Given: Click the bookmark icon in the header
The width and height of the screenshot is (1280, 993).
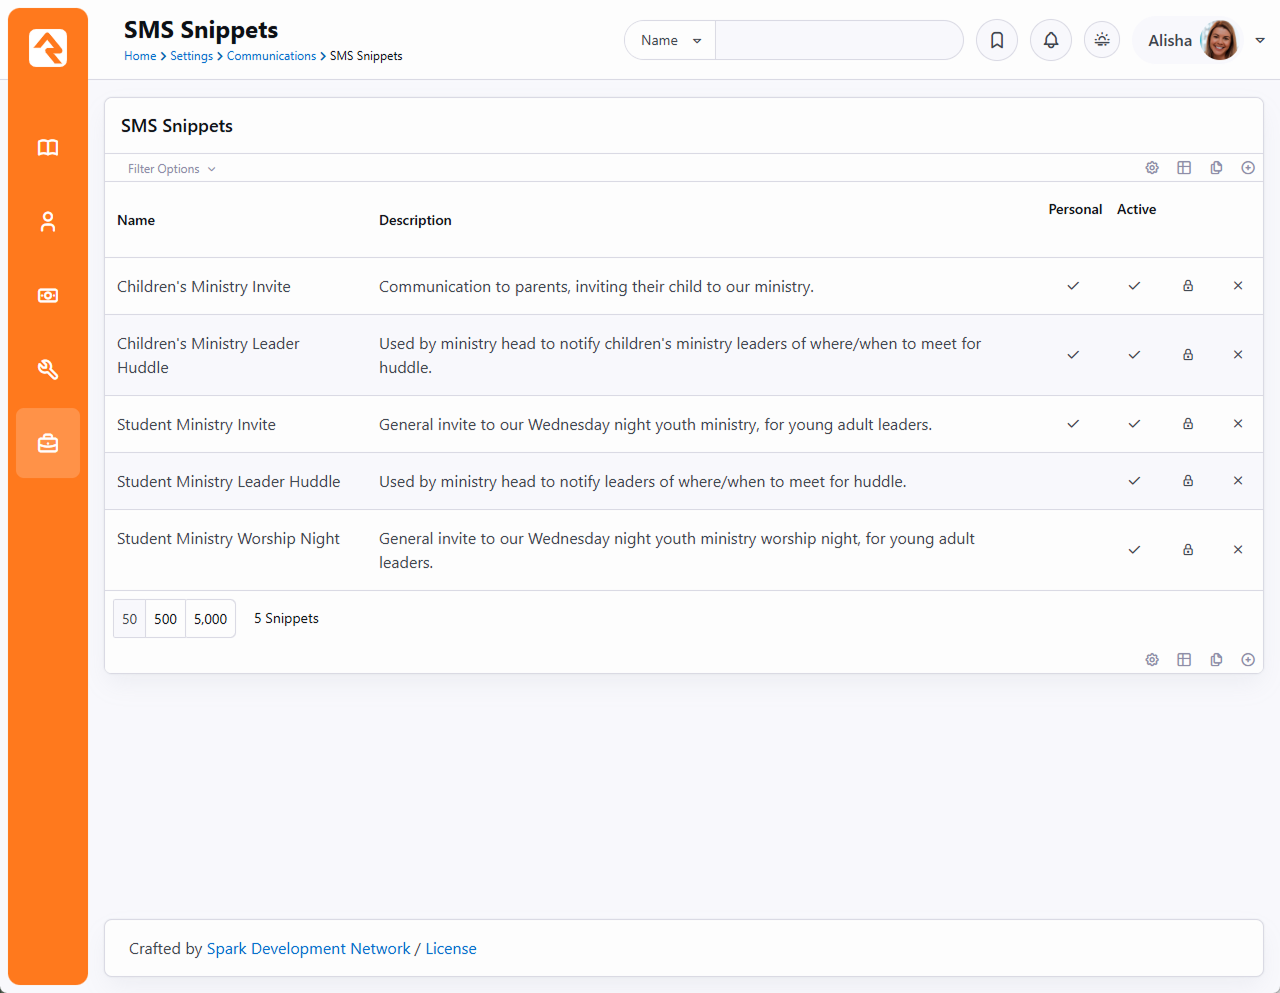Looking at the screenshot, I should pos(996,40).
